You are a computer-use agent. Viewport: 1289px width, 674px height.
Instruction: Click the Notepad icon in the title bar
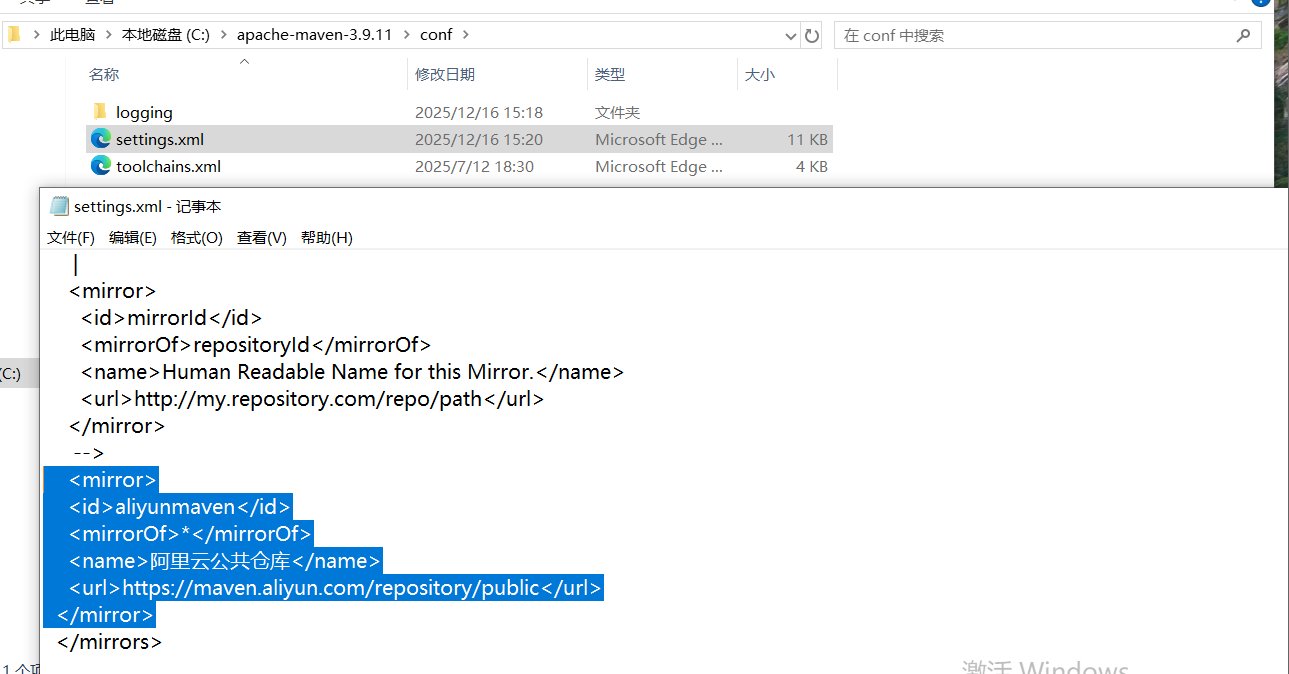tap(59, 206)
